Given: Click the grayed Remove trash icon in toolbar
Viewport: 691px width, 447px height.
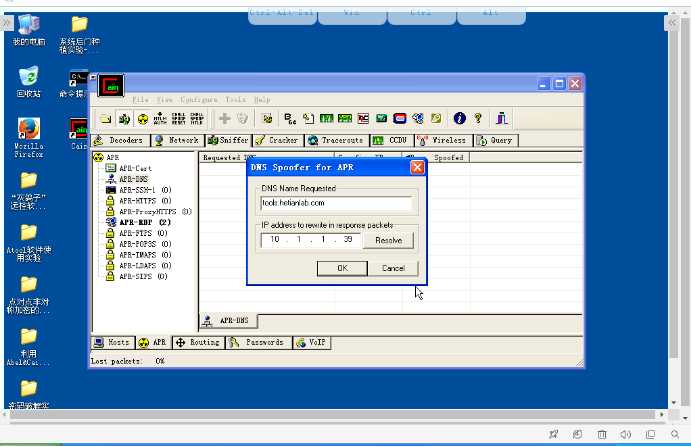Looking at the screenshot, I should point(243,119).
